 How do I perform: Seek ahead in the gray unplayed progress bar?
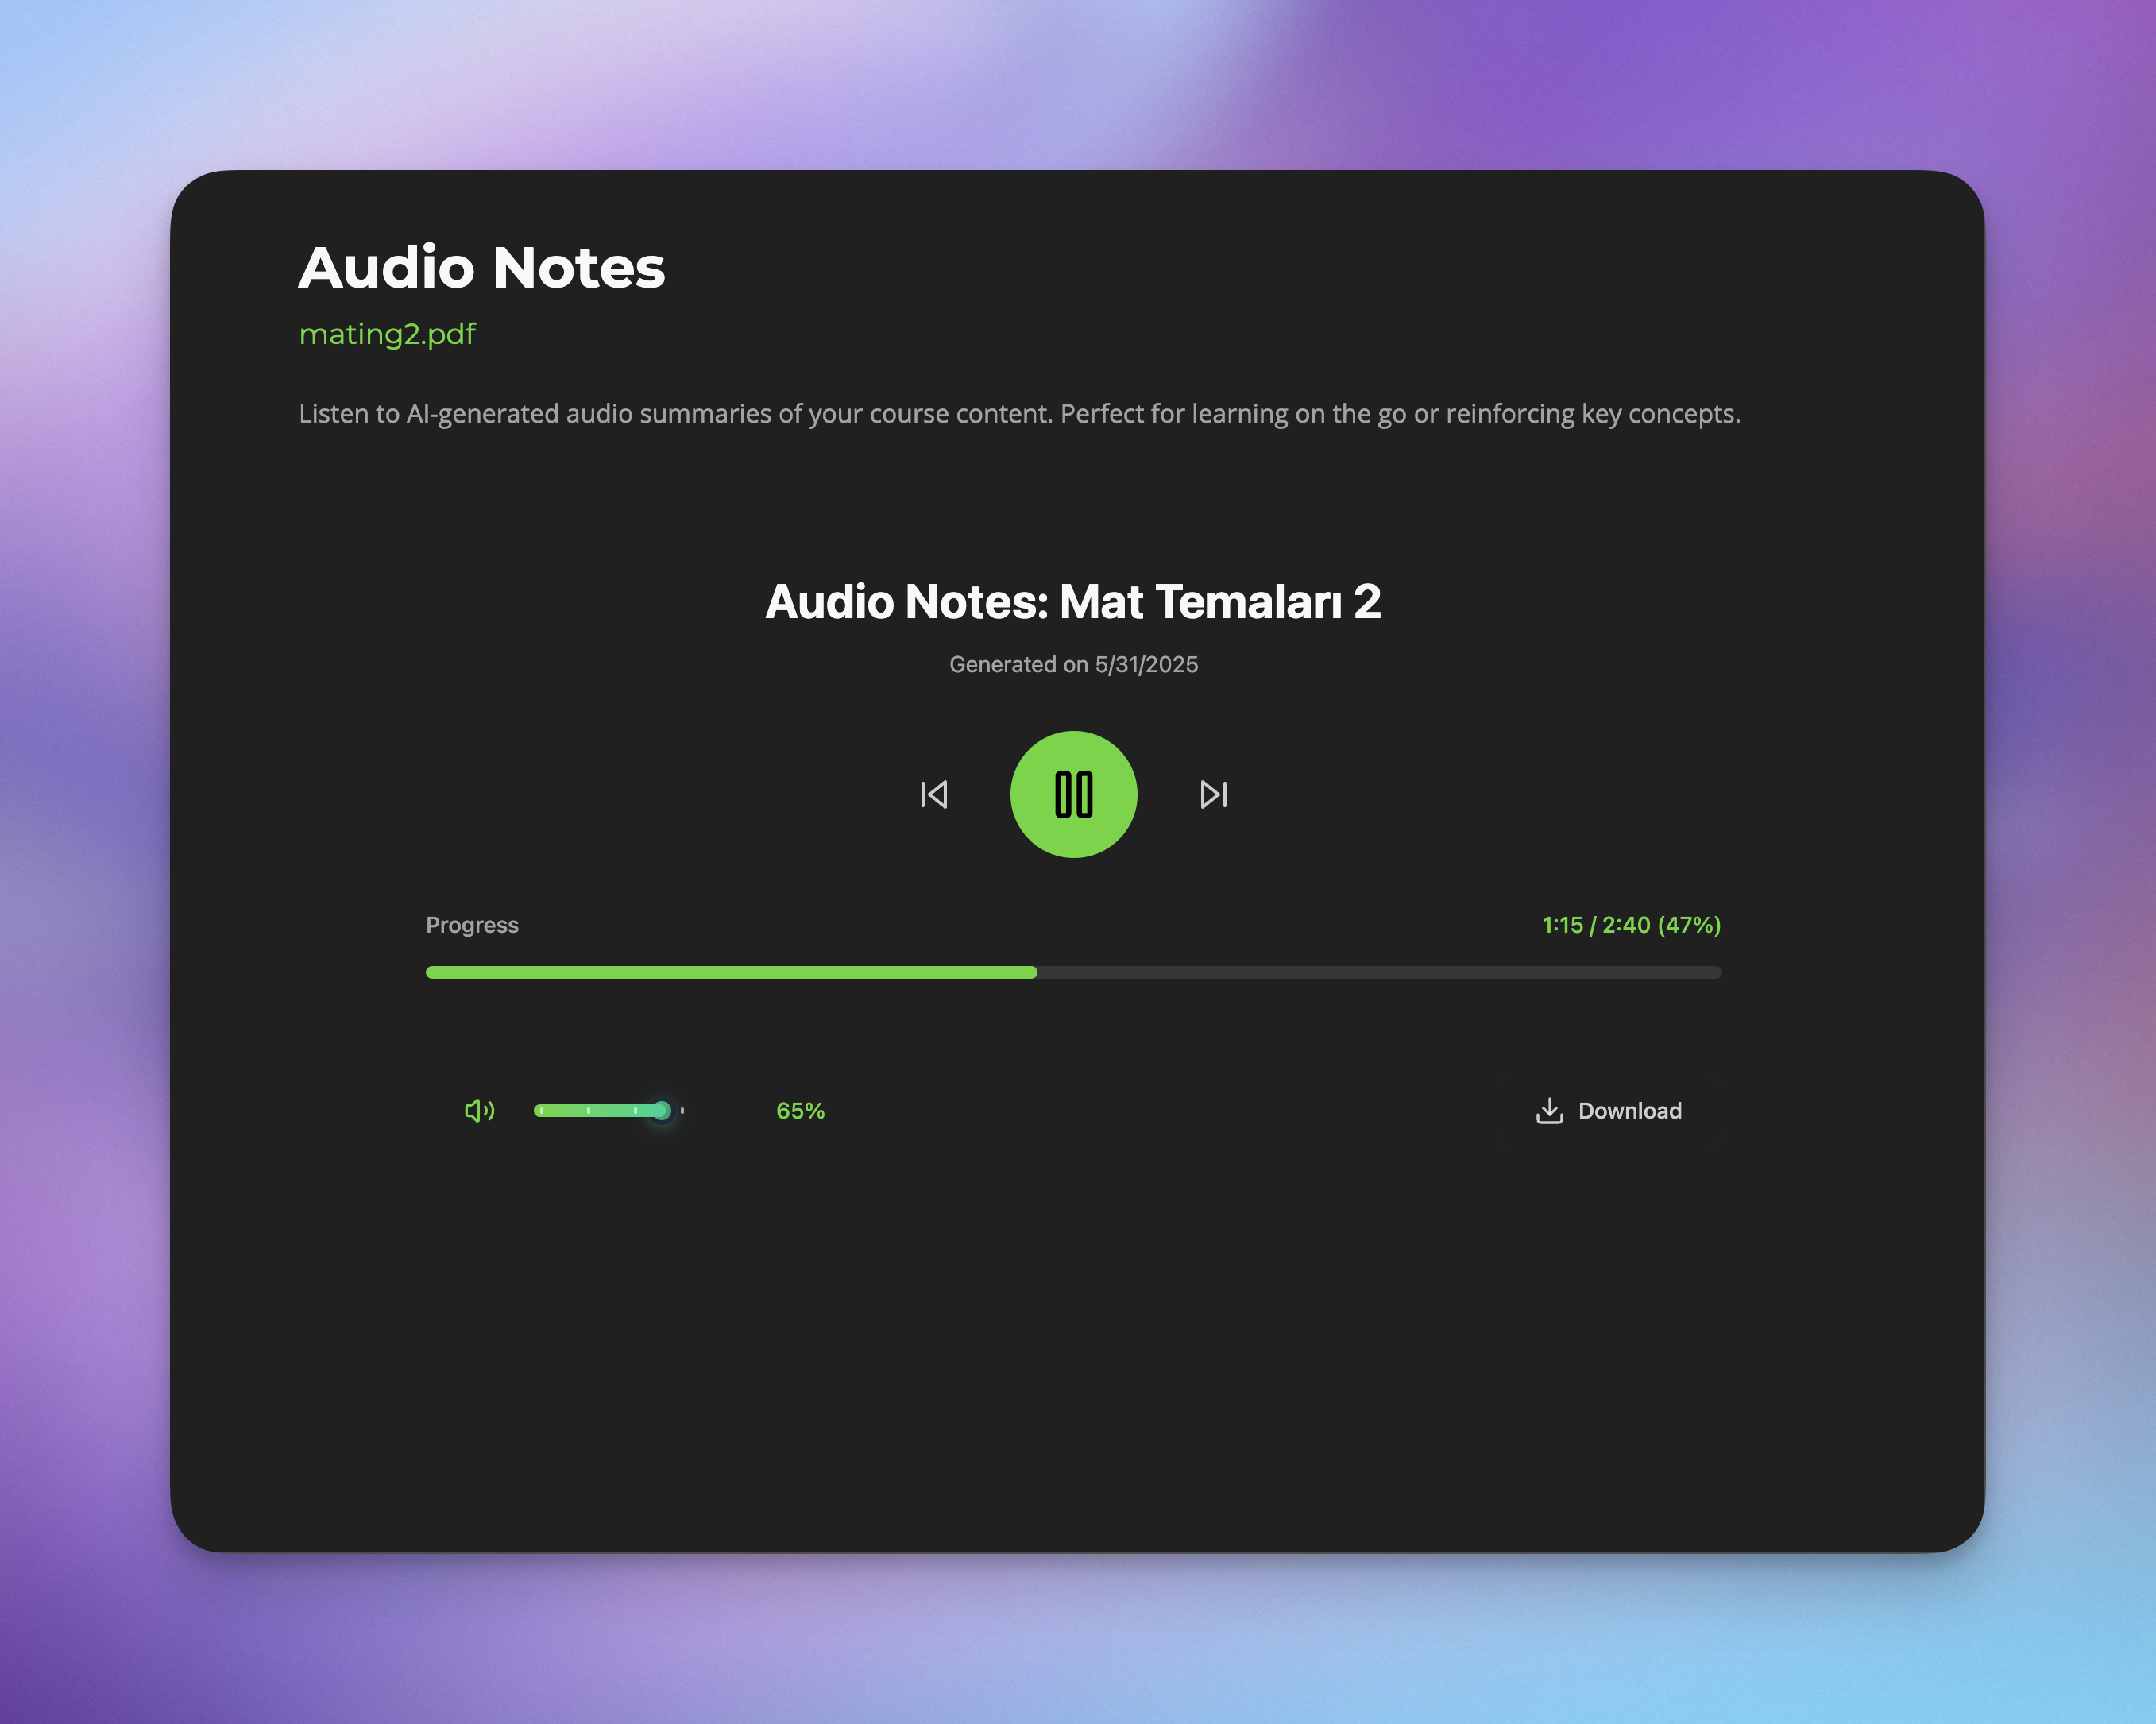click(1380, 972)
